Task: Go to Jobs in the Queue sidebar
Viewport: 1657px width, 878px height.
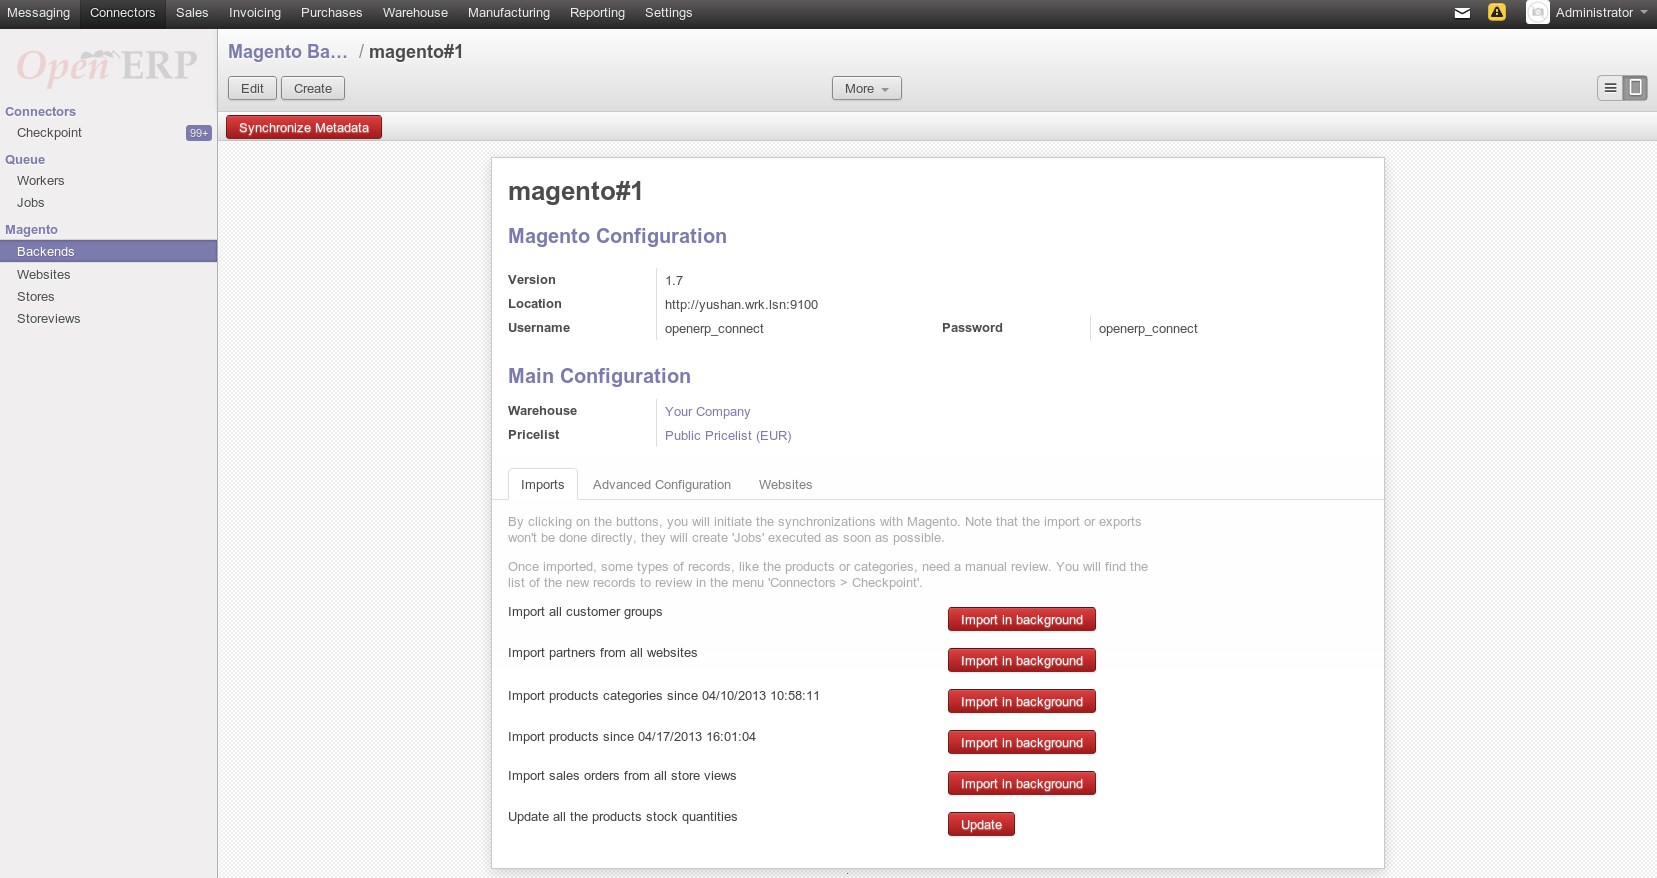Action: coord(31,203)
